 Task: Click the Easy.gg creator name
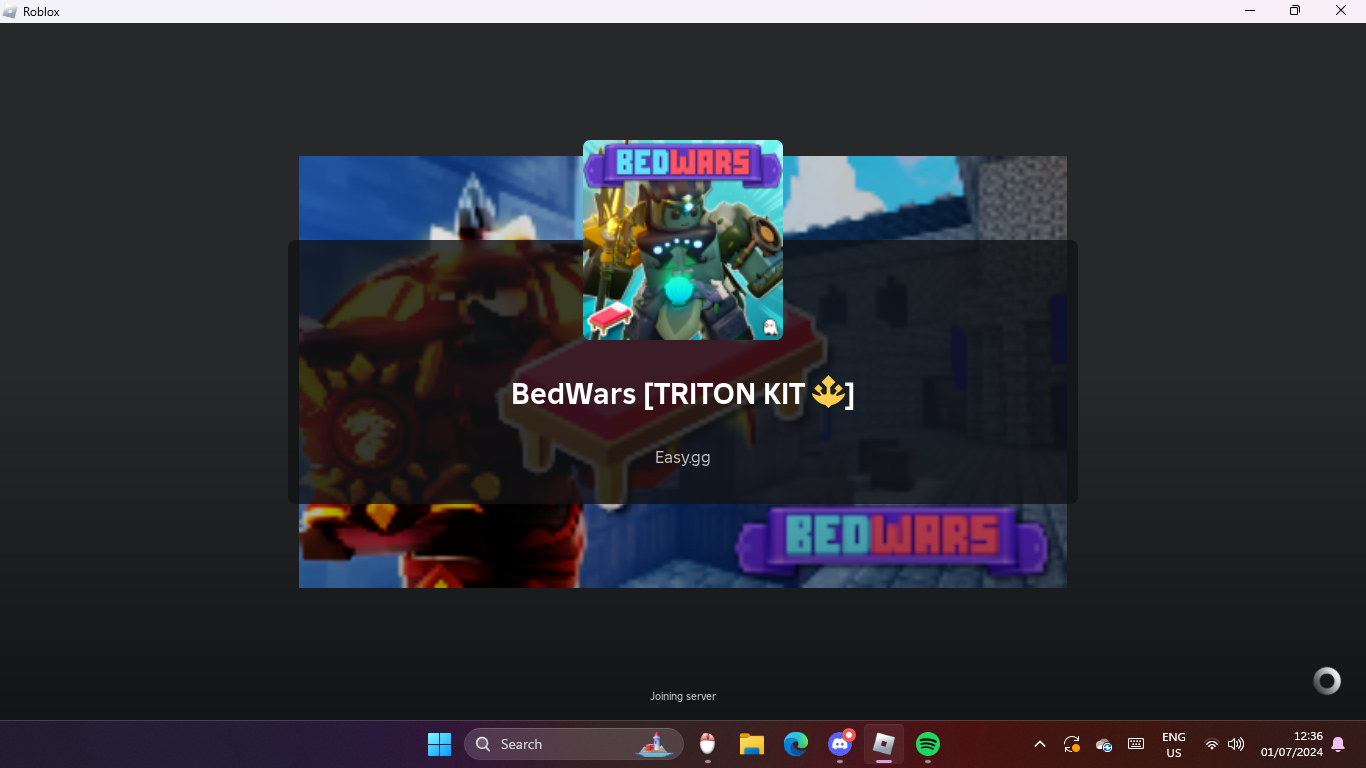pos(683,458)
